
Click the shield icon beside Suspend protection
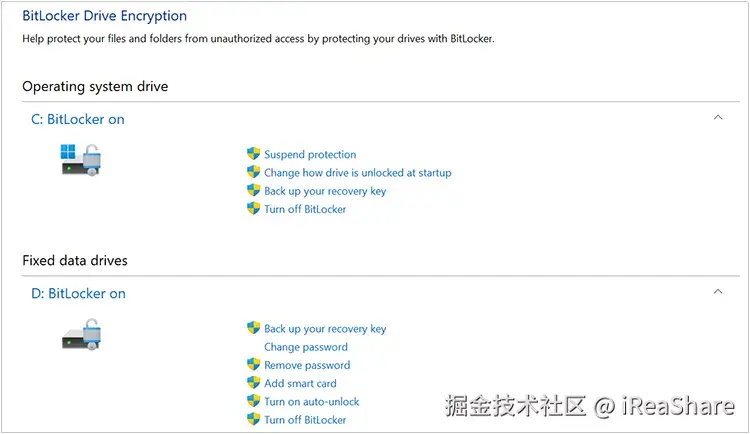click(x=253, y=154)
